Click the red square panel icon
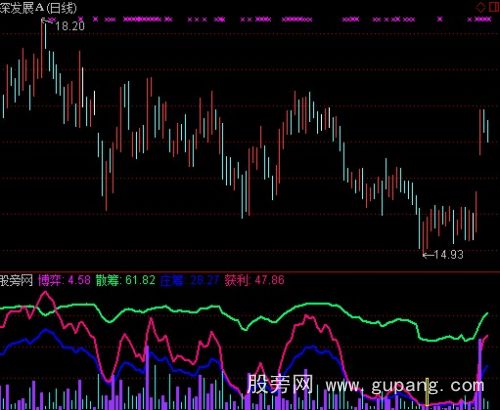 pos(495,7)
